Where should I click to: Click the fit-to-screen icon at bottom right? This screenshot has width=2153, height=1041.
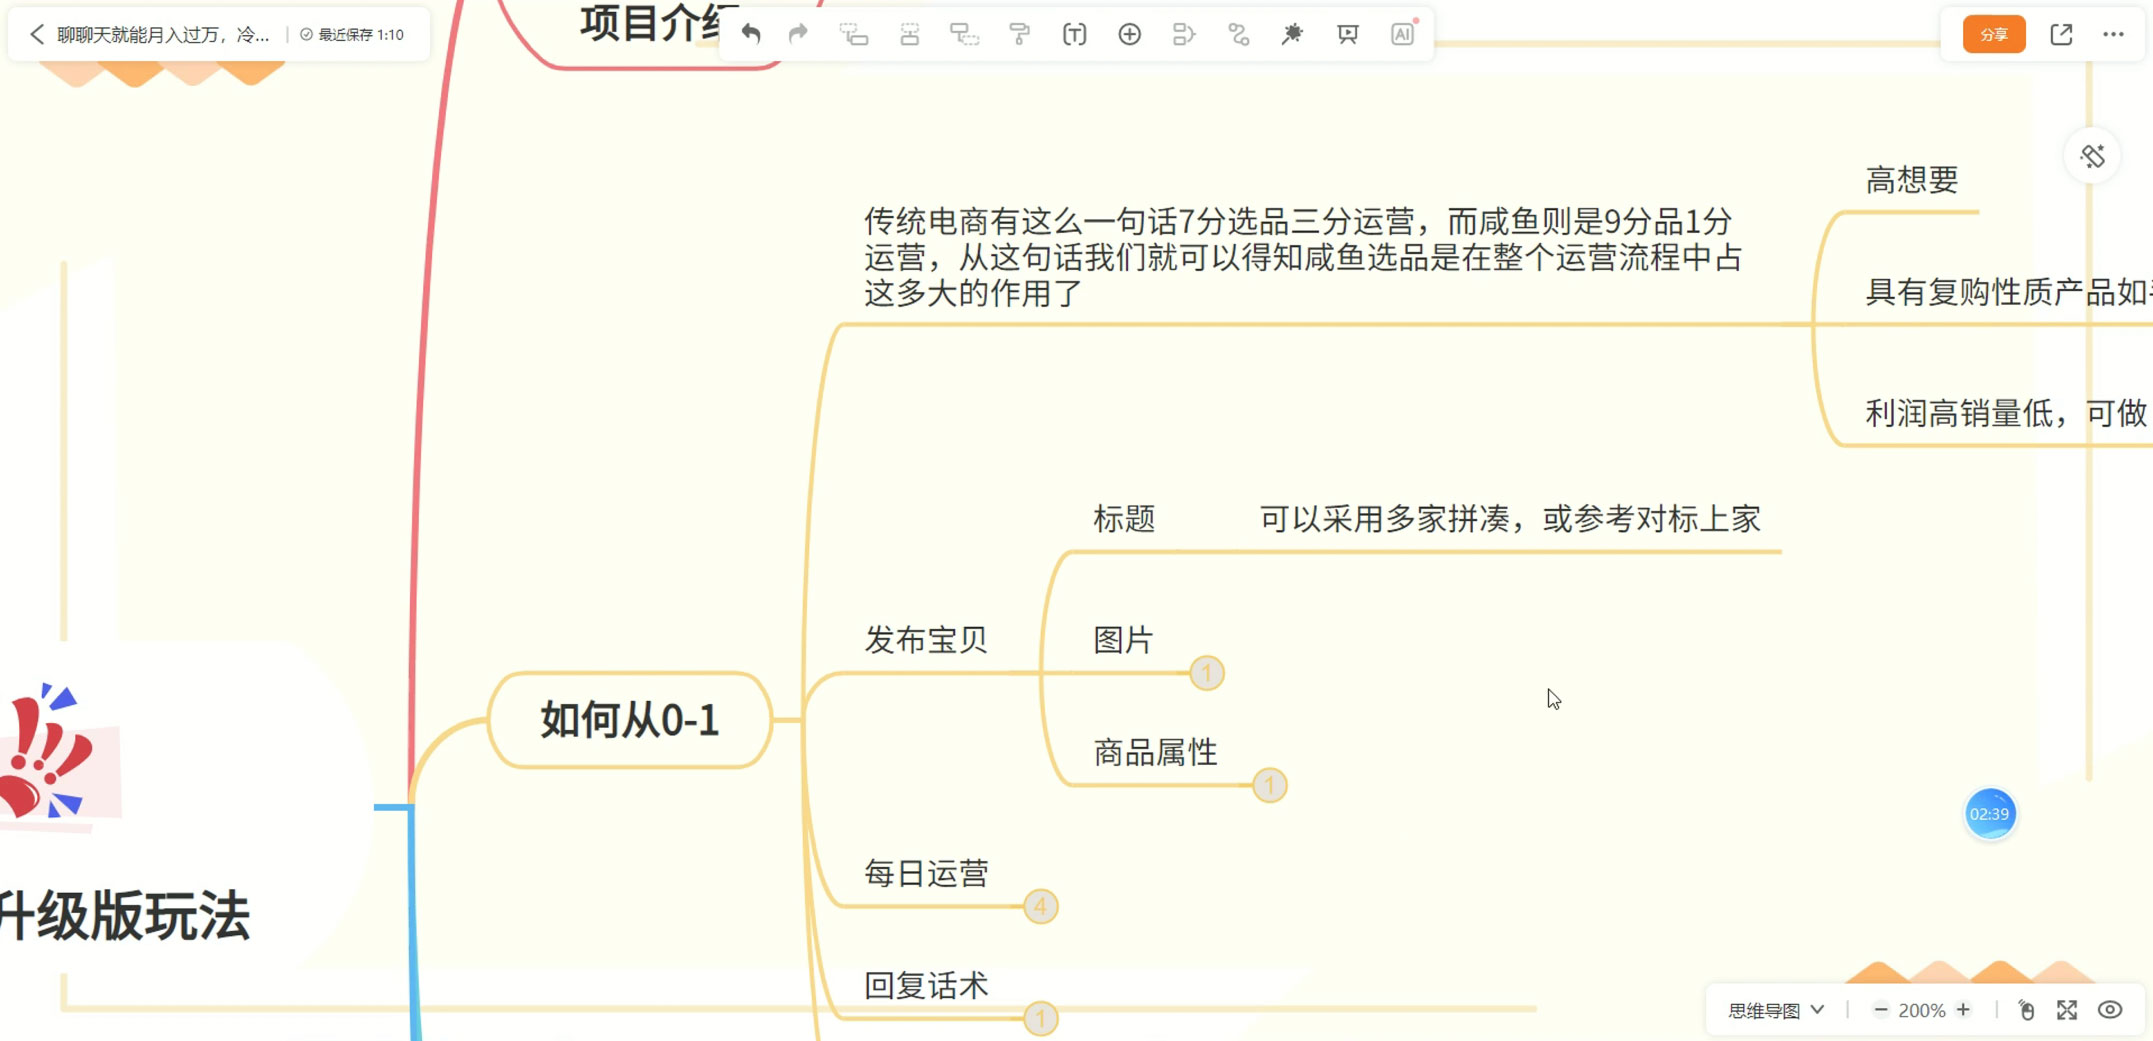click(x=2071, y=1010)
